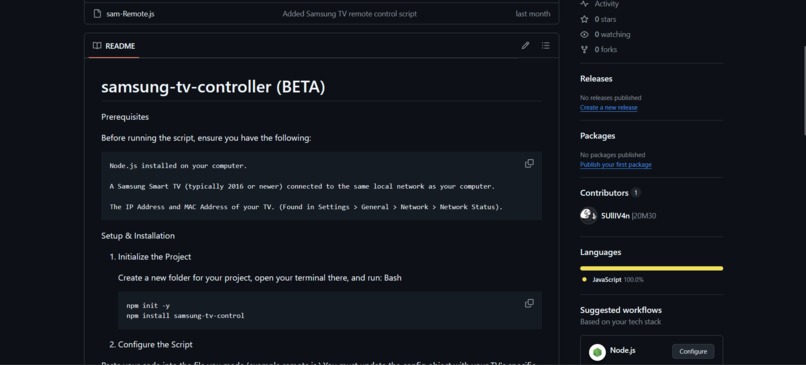Viewport: 806px width, 365px height.
Task: Select the README tab
Action: [114, 46]
